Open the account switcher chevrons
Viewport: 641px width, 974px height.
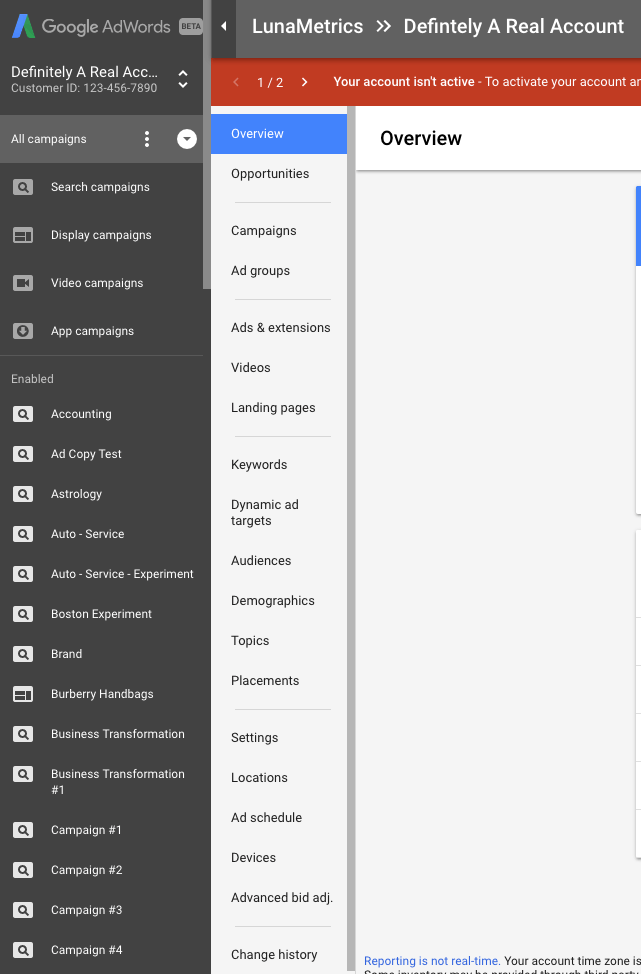click(183, 79)
